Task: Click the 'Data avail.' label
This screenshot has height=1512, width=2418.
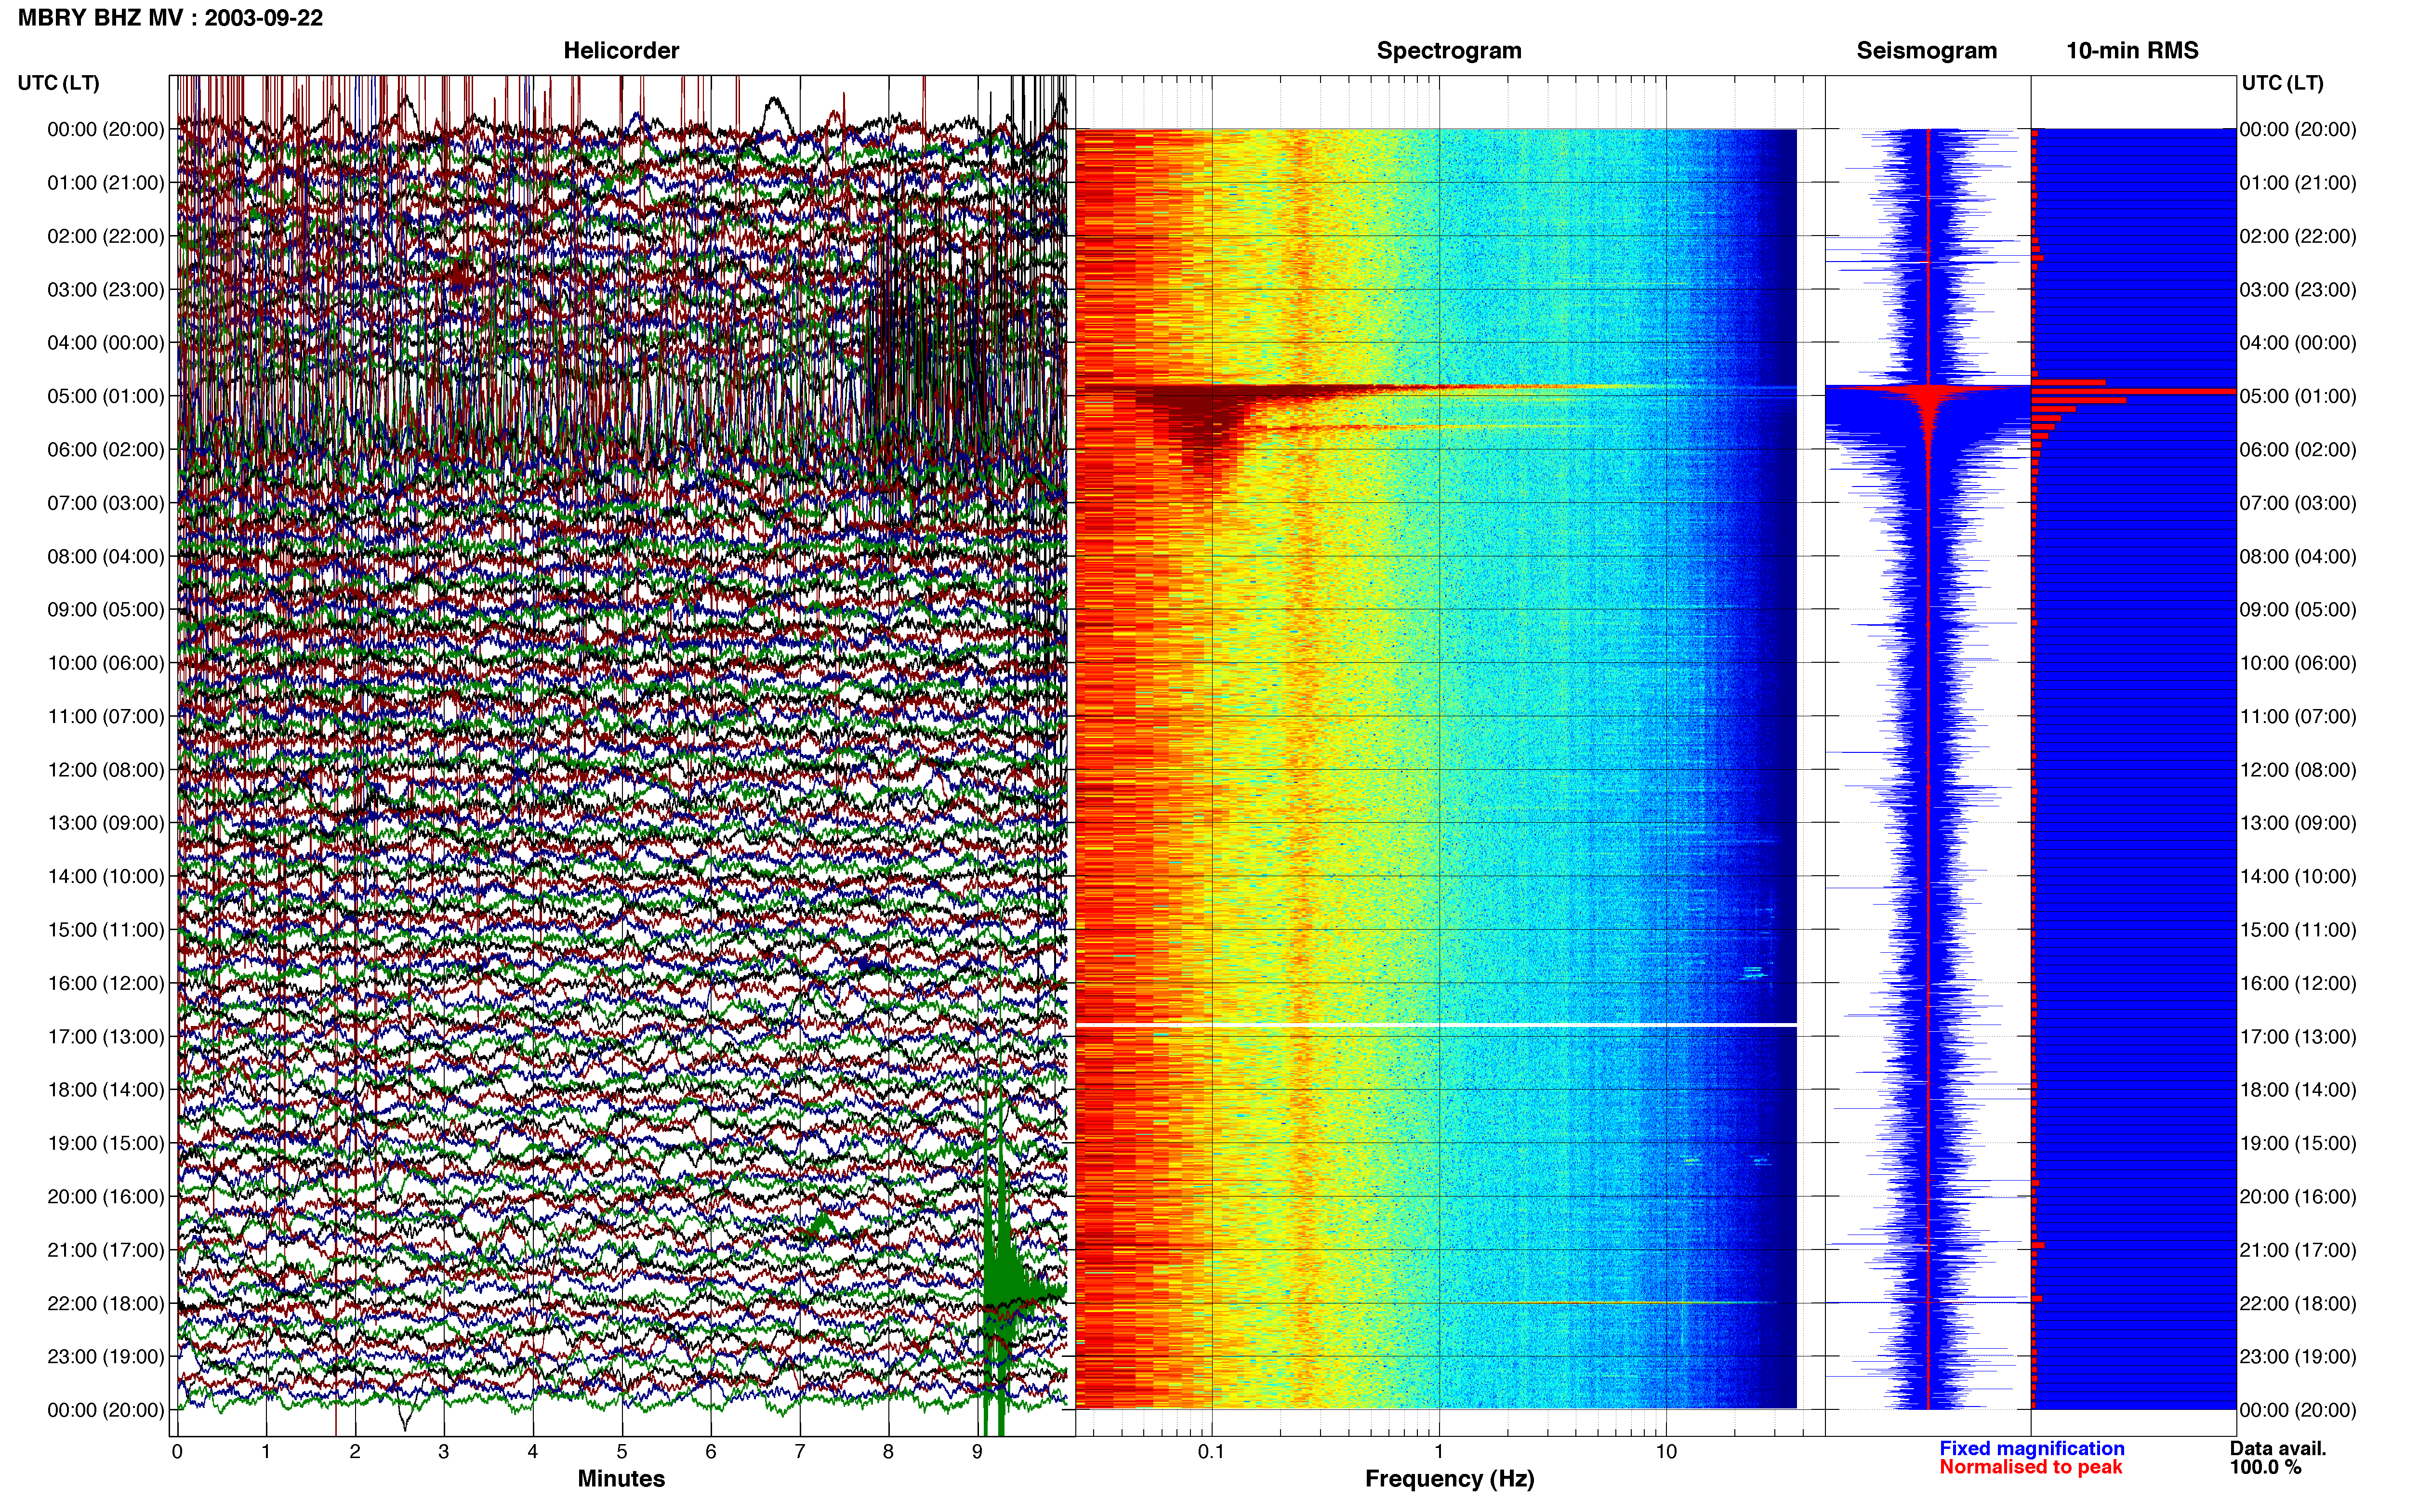Action: click(x=2278, y=1448)
